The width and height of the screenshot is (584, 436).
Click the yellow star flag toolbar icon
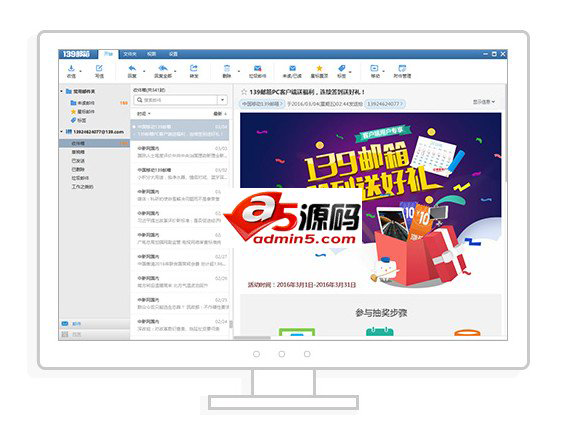click(319, 69)
